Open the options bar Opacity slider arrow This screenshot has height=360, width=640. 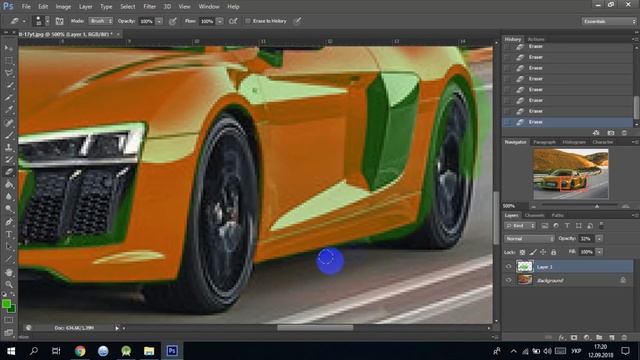159,21
